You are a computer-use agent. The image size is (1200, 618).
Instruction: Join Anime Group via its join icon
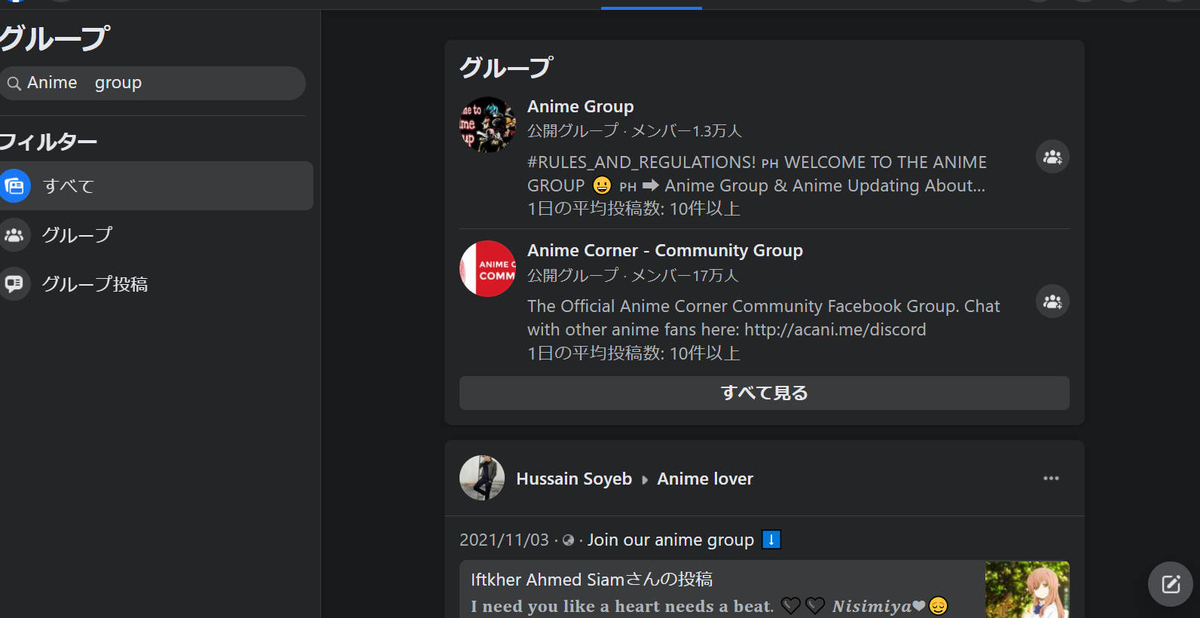pyautogui.click(x=1052, y=157)
